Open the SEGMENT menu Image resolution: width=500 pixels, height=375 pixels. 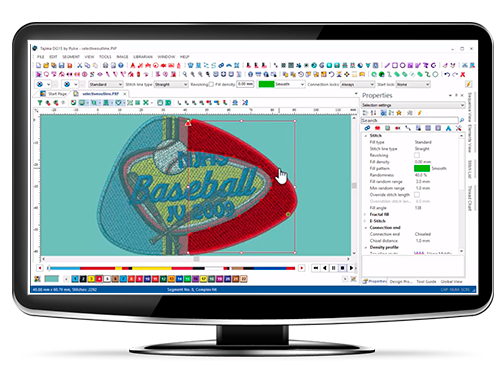(71, 57)
